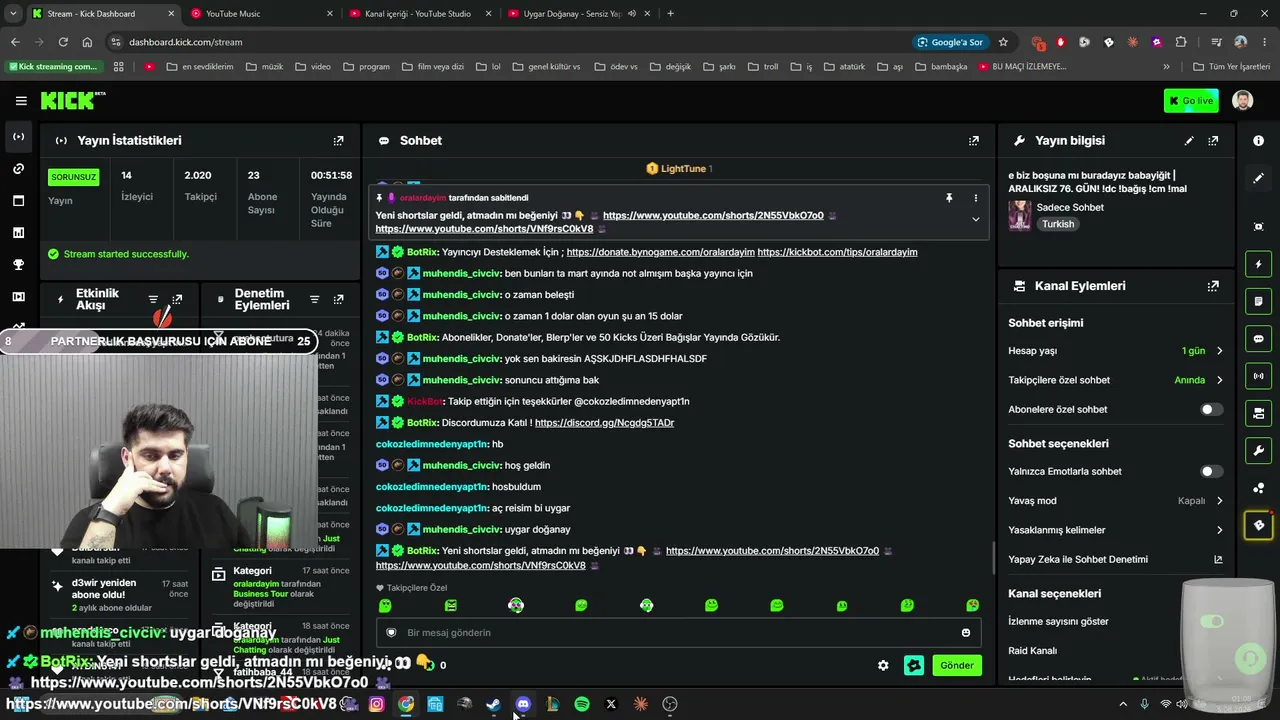Open the profile avatar in Kick header
This screenshot has height=720, width=1280.
(x=1243, y=101)
